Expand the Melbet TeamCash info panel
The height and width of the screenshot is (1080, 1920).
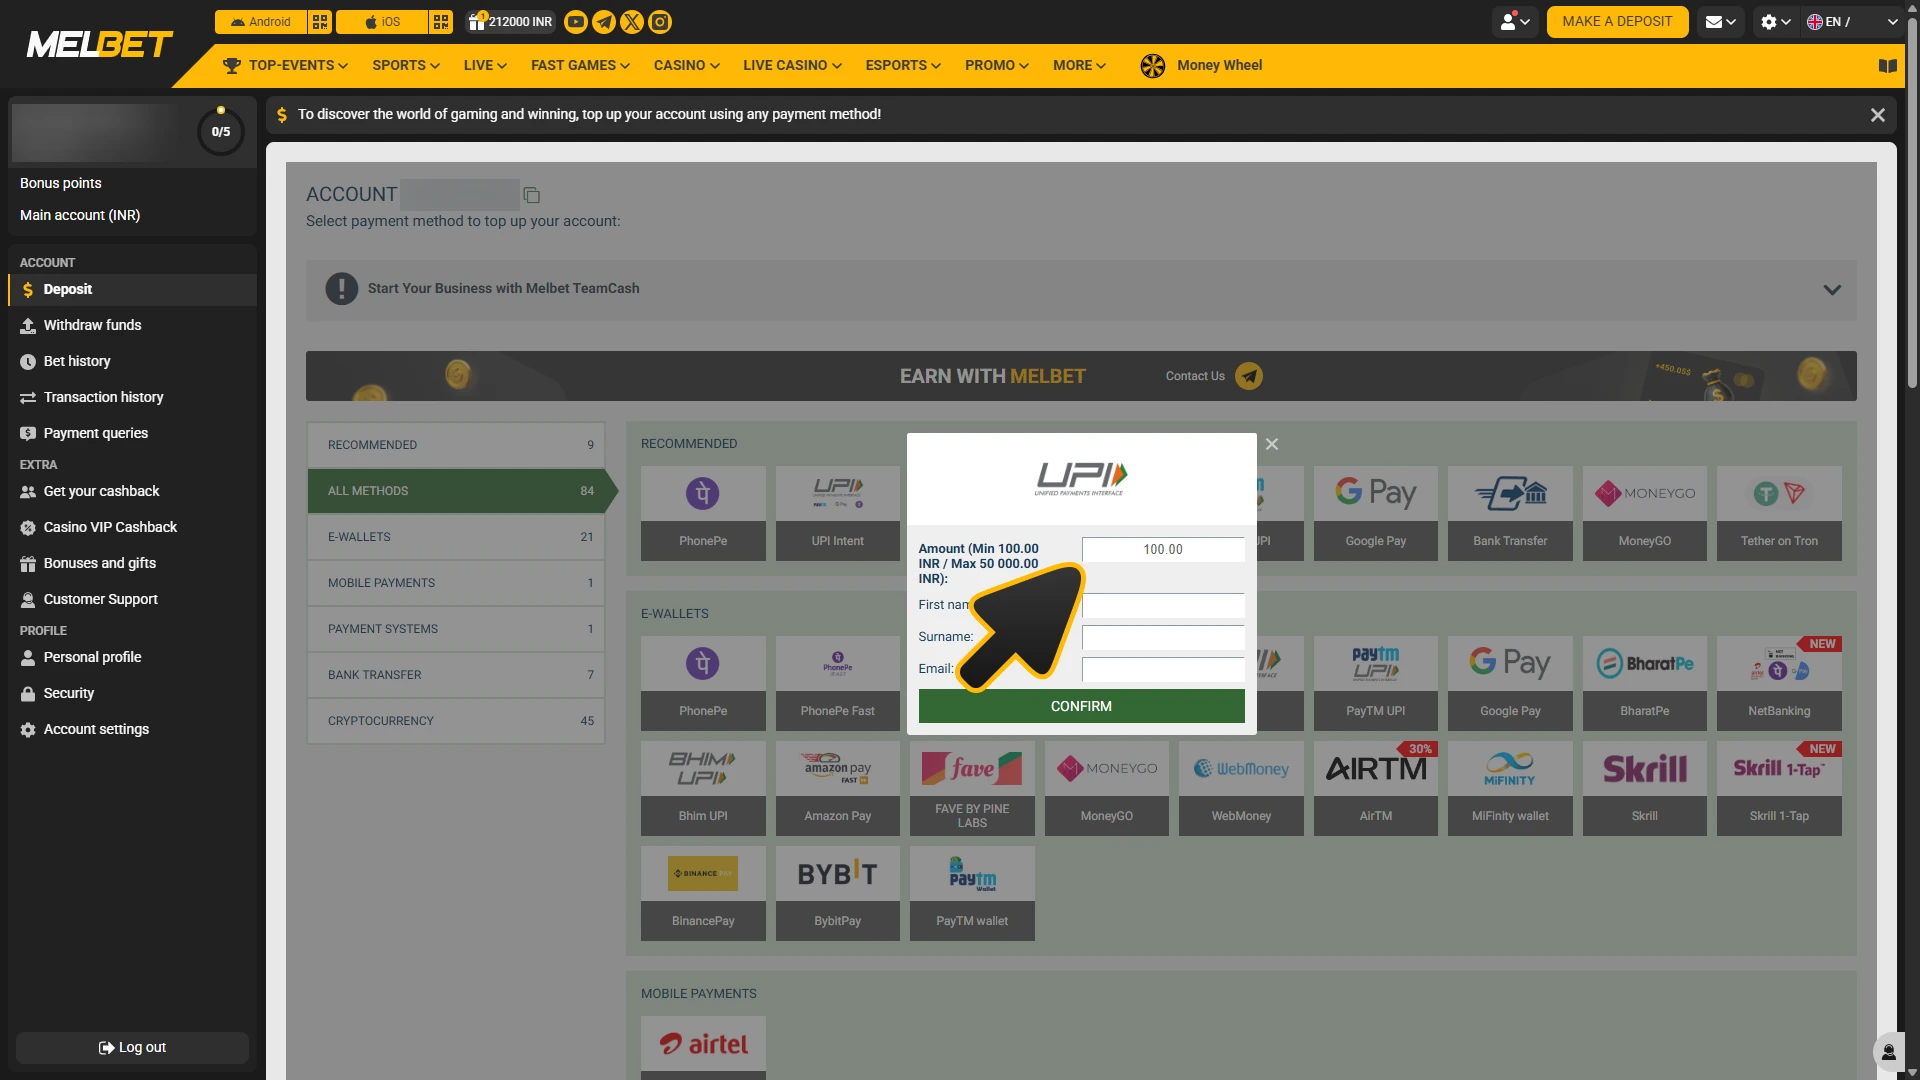[x=1832, y=290]
